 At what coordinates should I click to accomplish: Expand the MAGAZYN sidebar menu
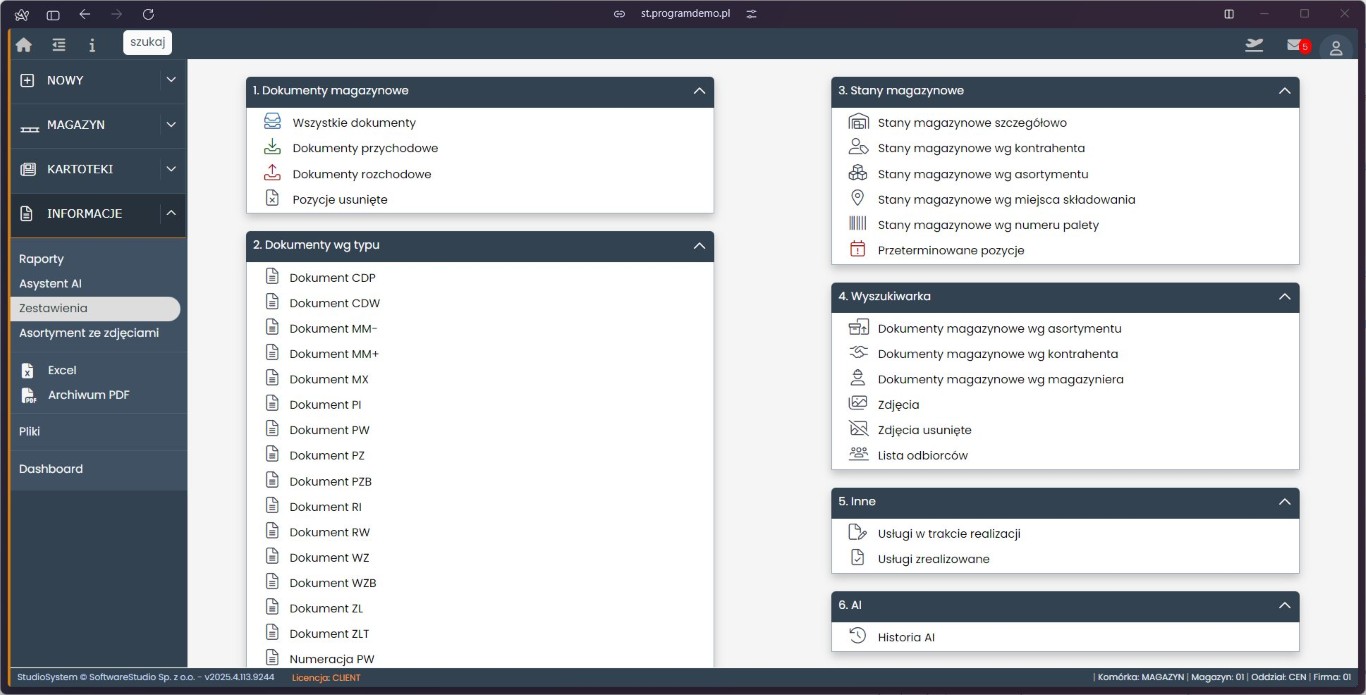[171, 125]
